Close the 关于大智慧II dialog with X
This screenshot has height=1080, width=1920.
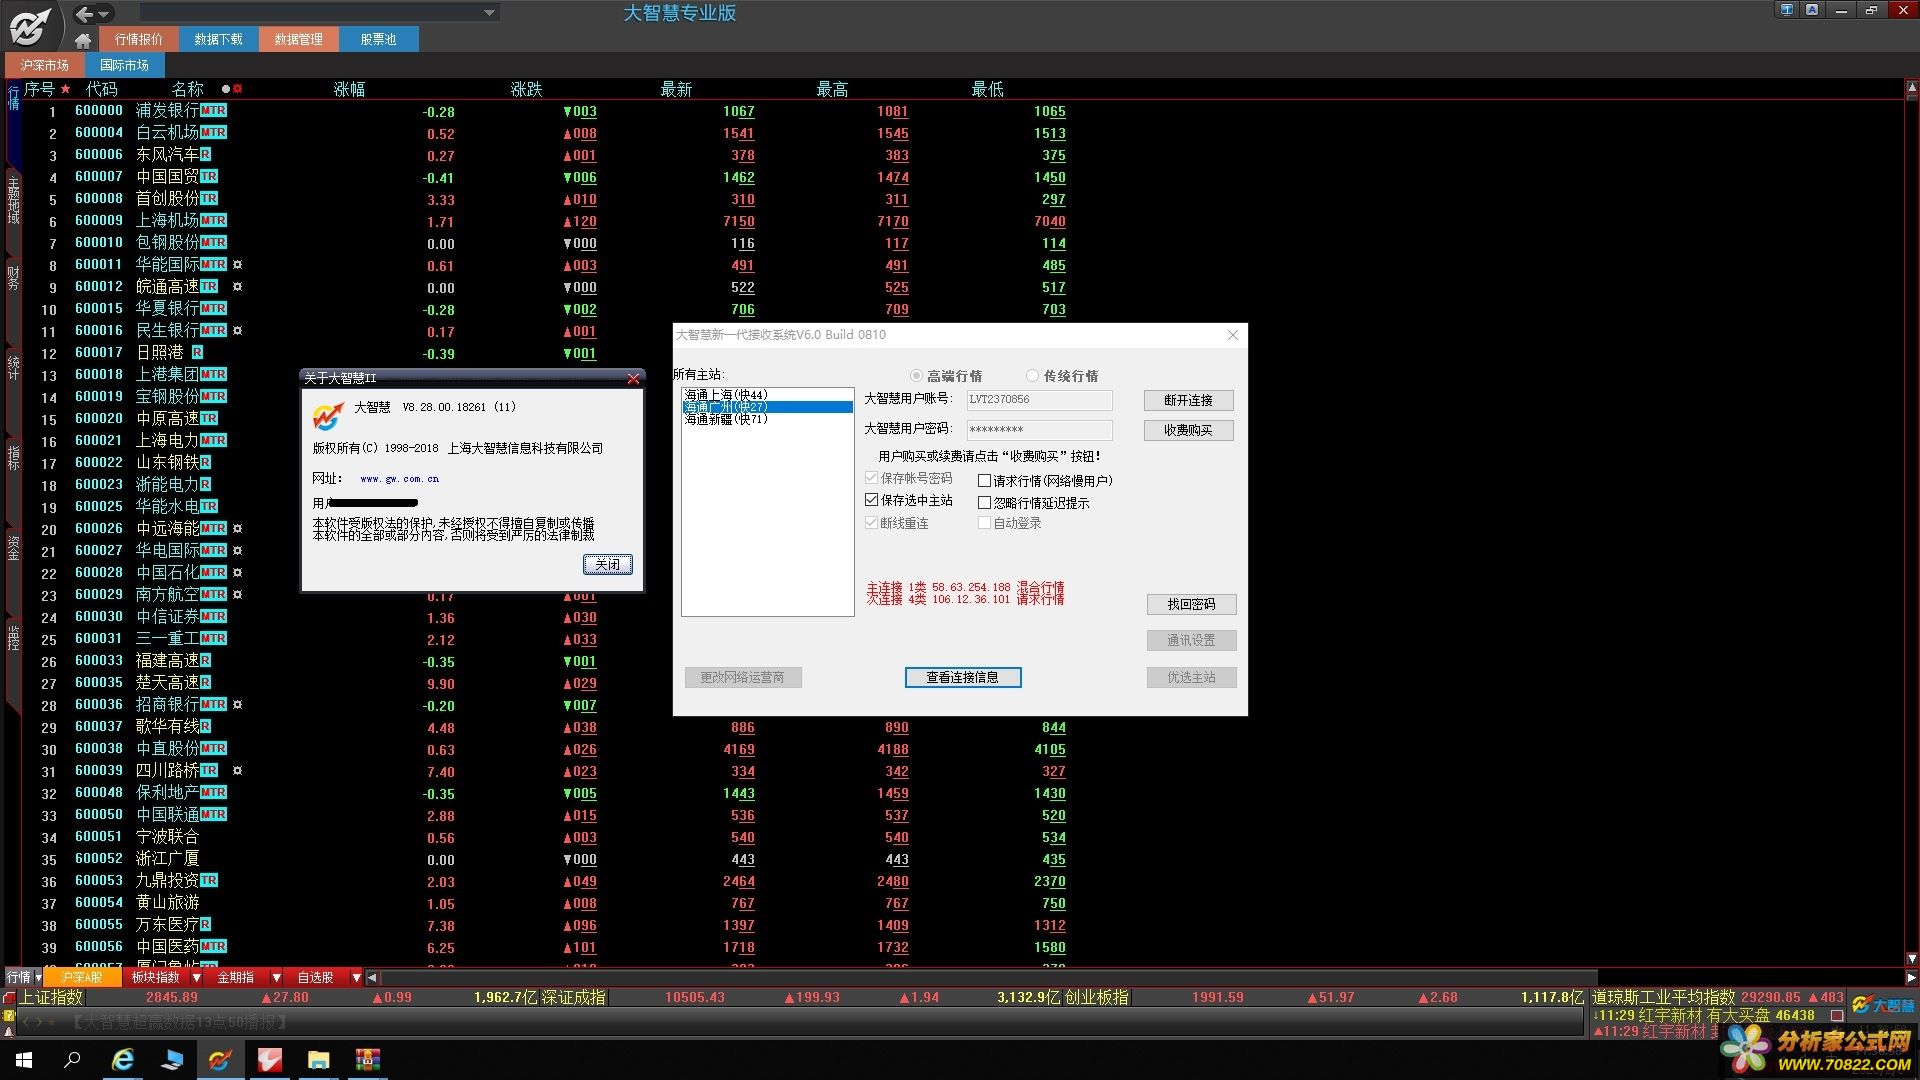pyautogui.click(x=632, y=378)
